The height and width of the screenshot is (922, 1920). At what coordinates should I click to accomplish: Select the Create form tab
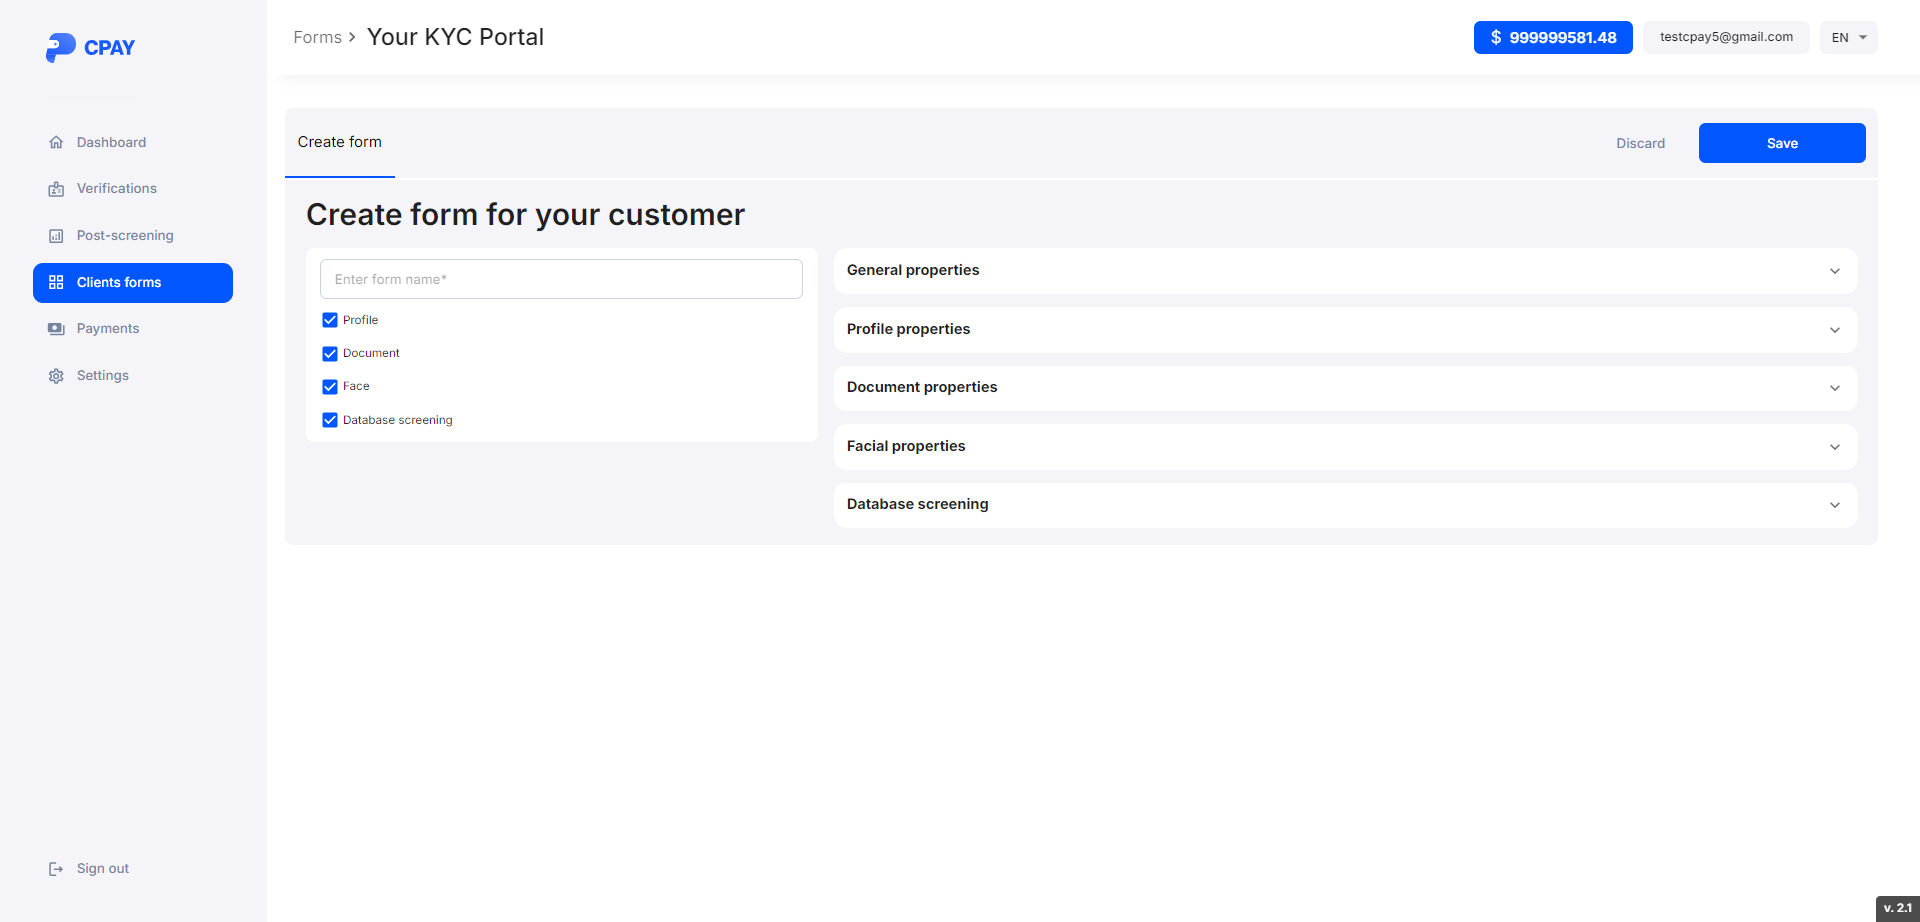[x=340, y=142]
